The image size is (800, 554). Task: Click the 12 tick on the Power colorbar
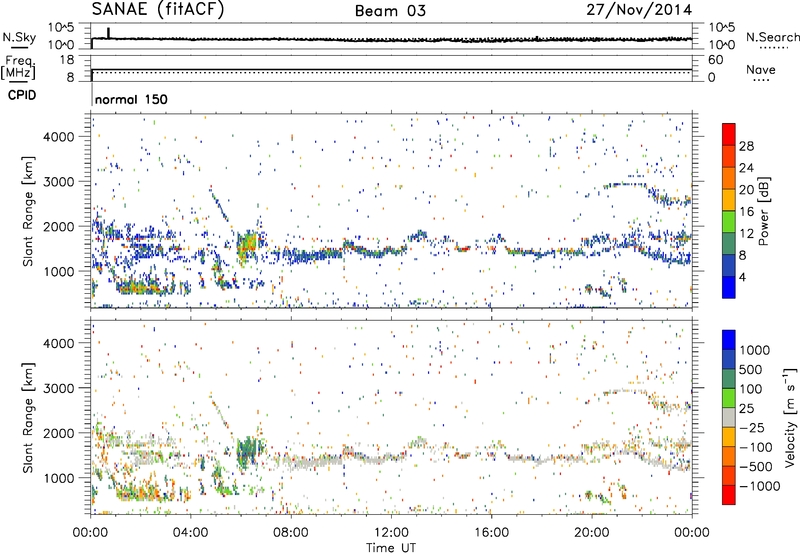(x=746, y=234)
